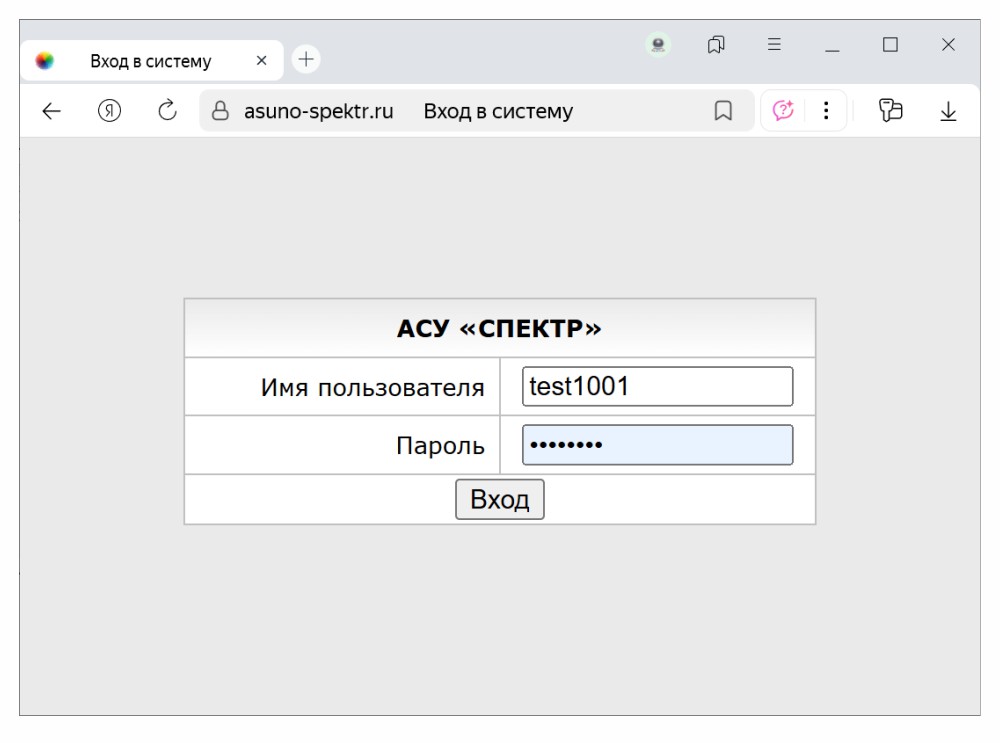Open the Yandex home page icon

[x=110, y=112]
